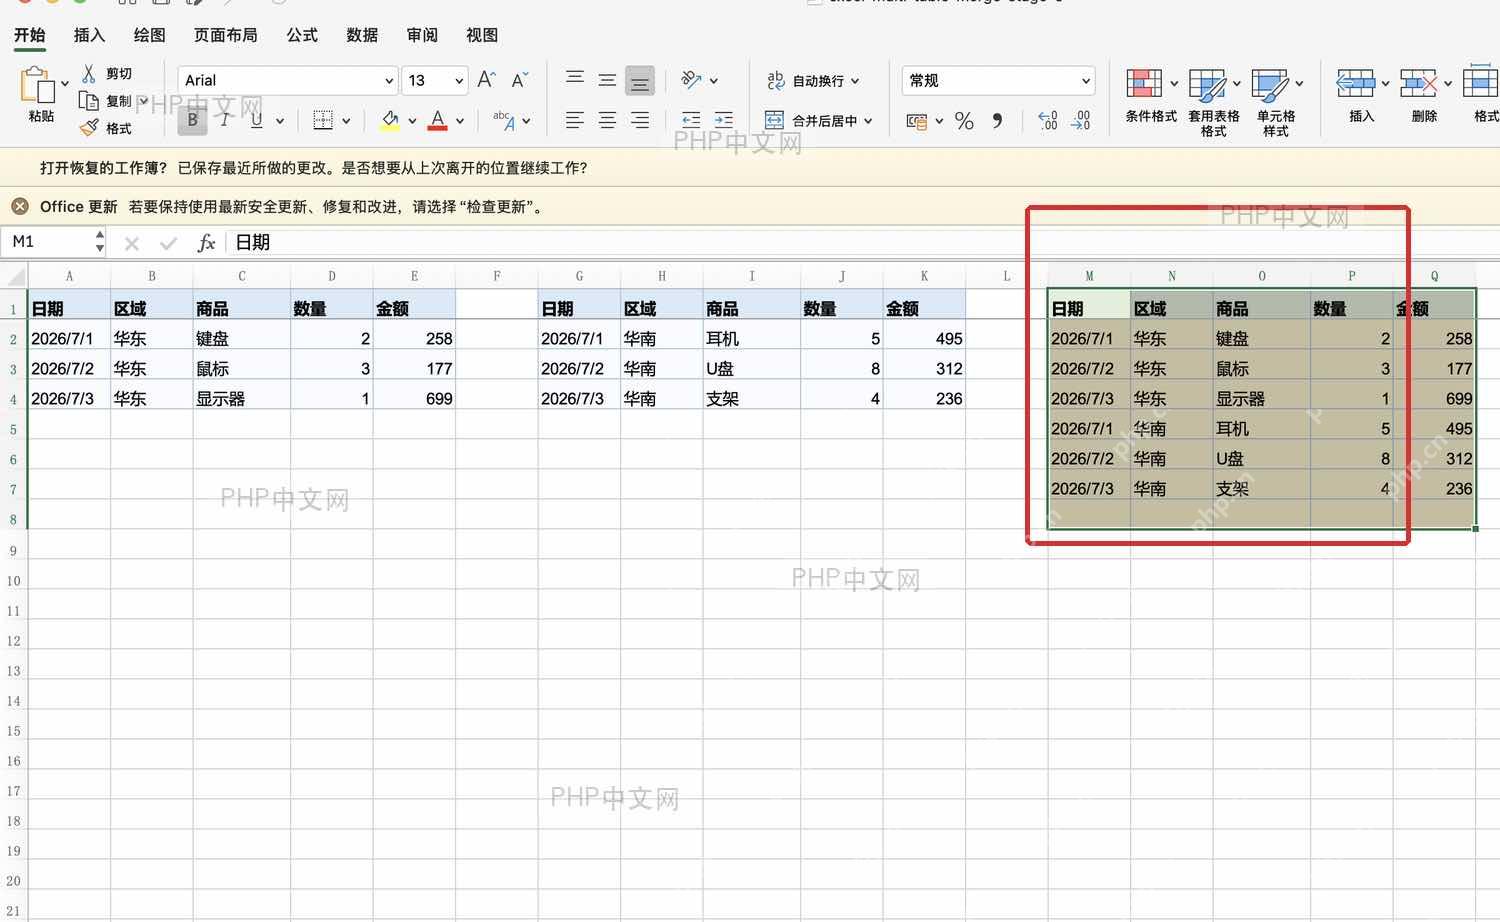The width and height of the screenshot is (1500, 922).
Task: Toggle Merge and Center (合并后居中)
Action: [x=810, y=121]
